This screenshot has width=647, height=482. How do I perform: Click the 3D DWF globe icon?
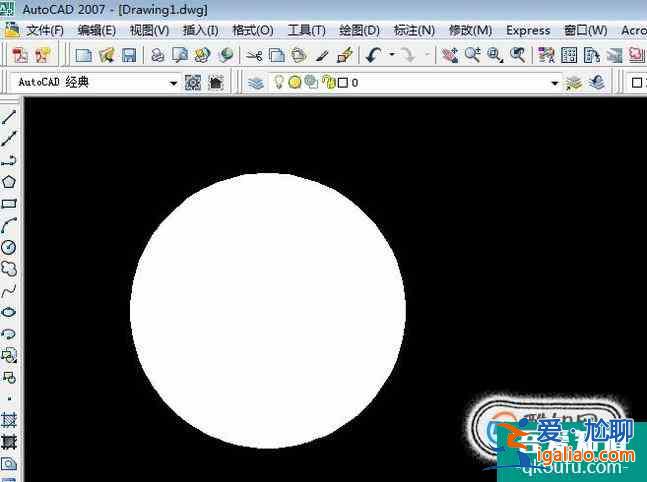(226, 55)
